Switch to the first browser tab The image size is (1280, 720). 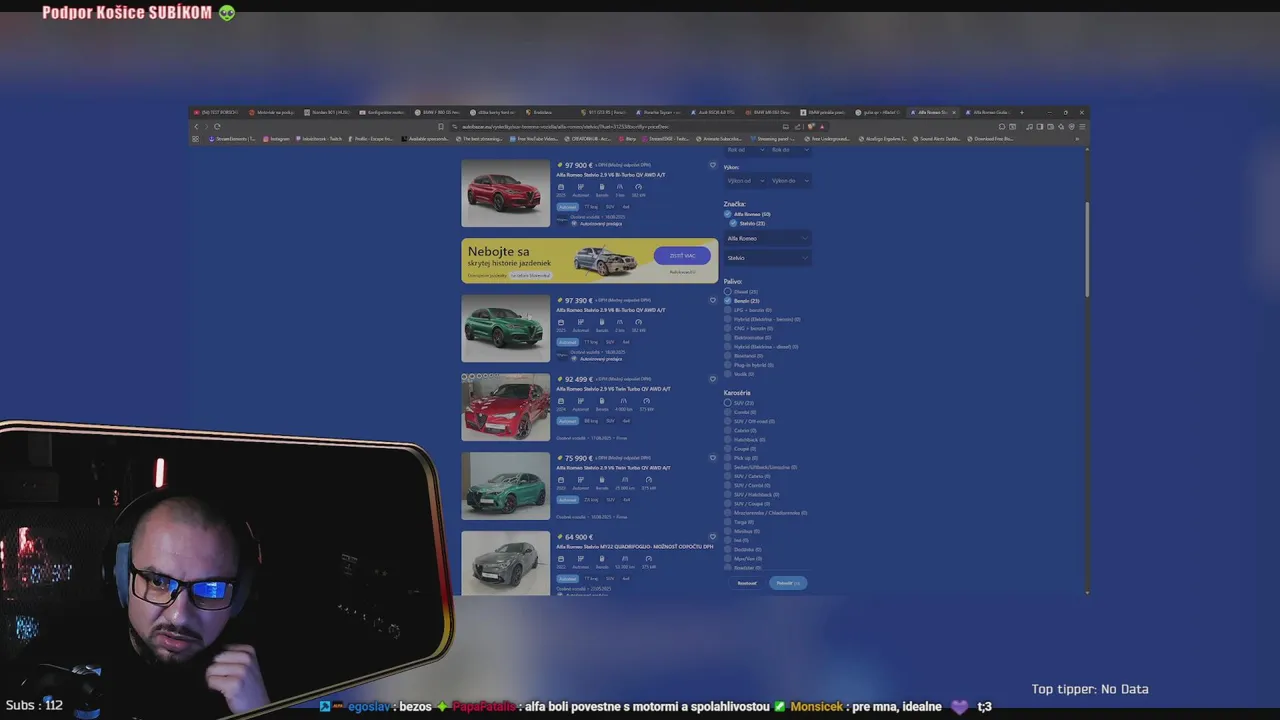click(217, 112)
